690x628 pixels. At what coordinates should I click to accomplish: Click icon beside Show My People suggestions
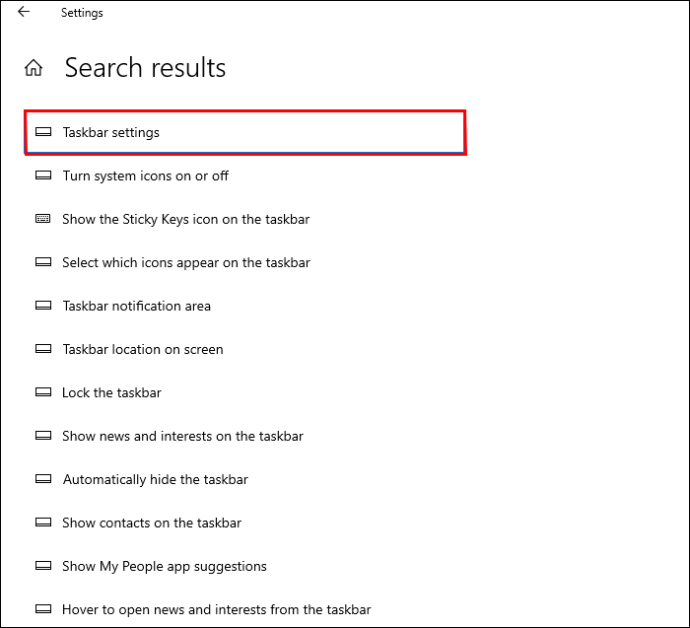point(43,566)
